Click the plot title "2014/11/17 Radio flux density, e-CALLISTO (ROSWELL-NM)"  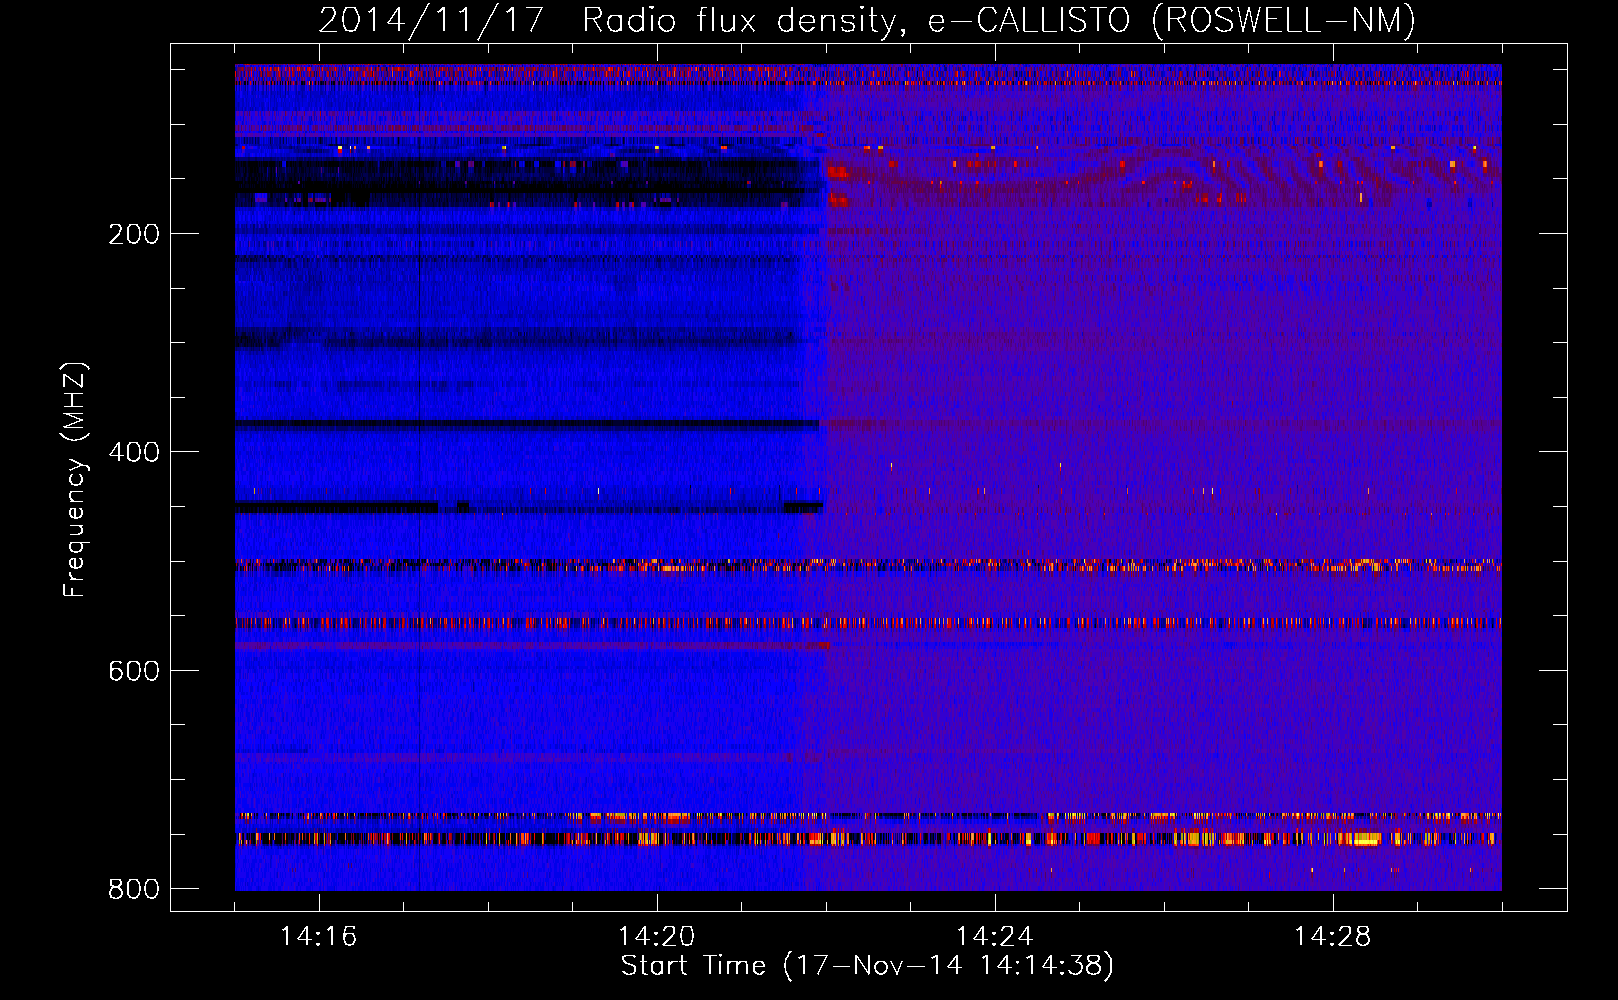[x=867, y=21]
